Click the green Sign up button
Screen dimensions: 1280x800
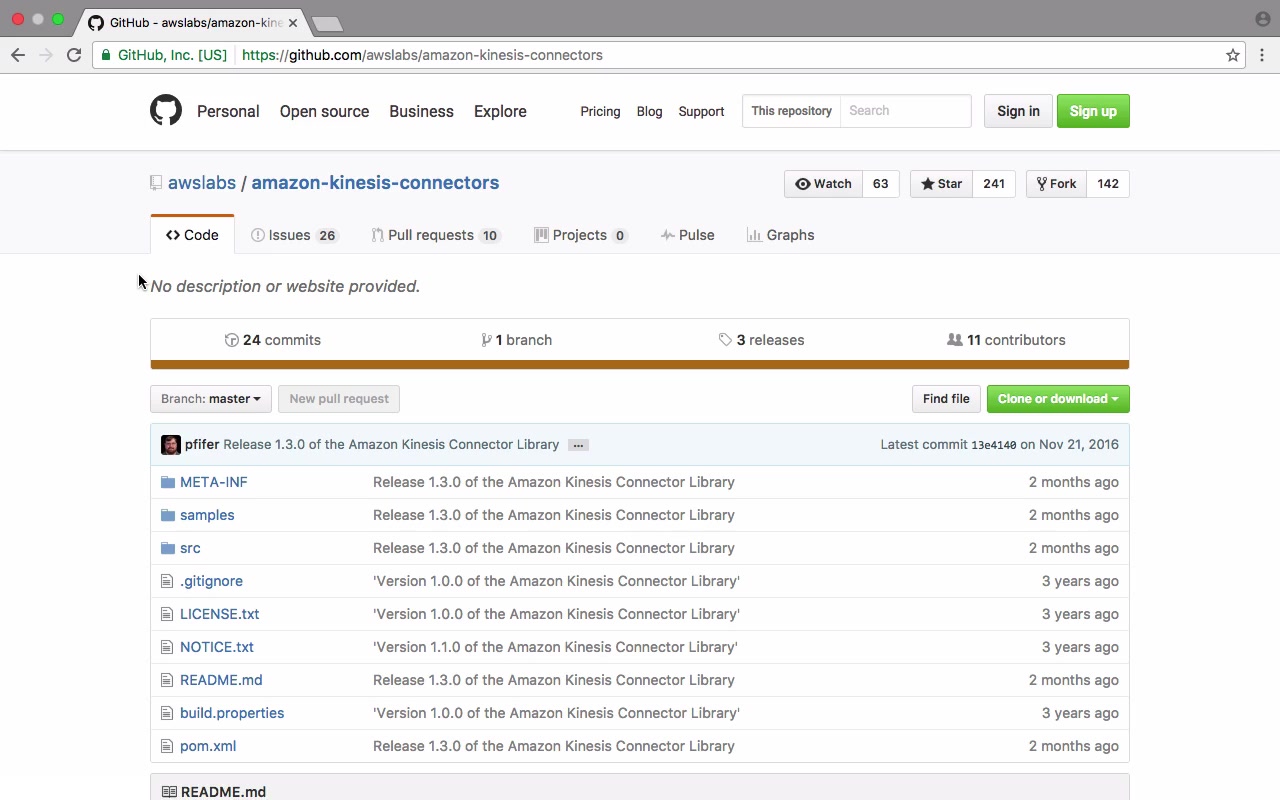pyautogui.click(x=1093, y=111)
